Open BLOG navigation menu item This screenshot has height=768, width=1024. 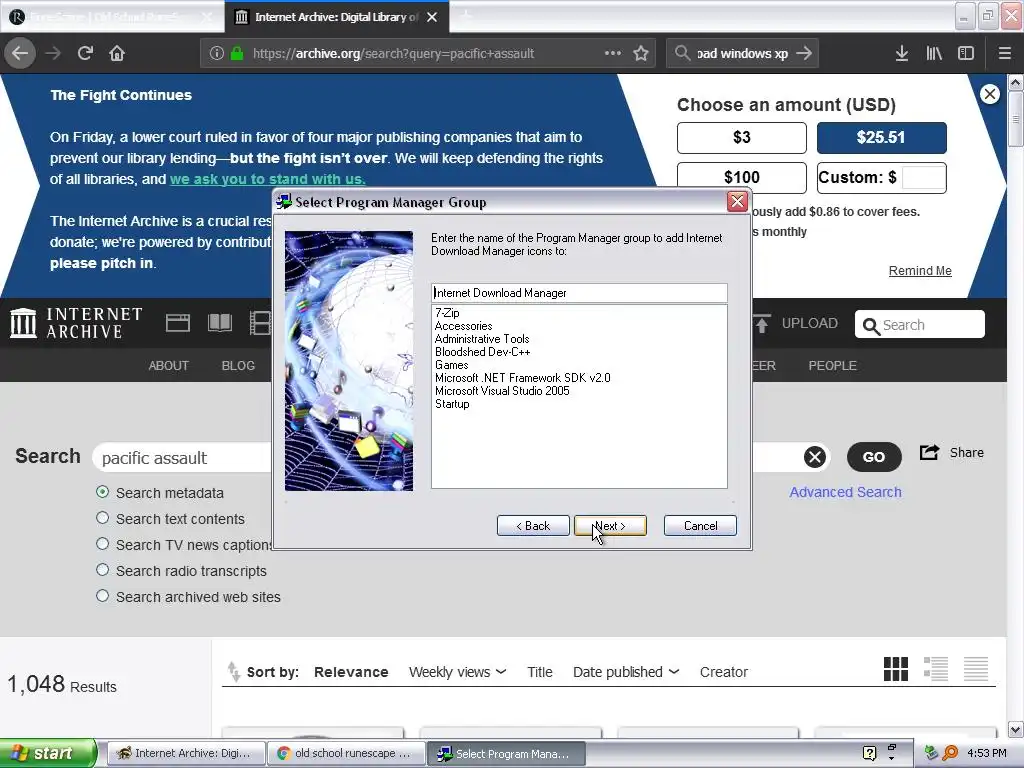[238, 366]
